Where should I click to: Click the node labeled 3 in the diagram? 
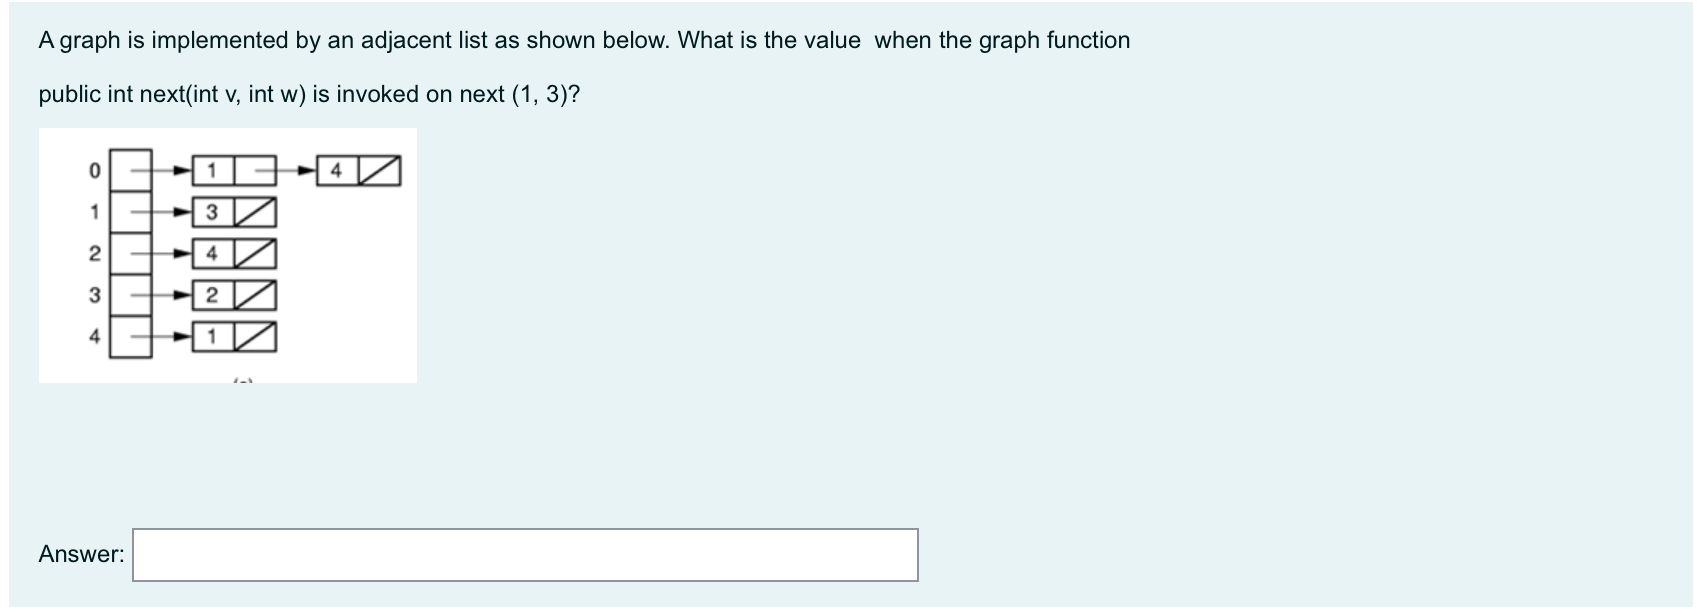click(x=93, y=294)
